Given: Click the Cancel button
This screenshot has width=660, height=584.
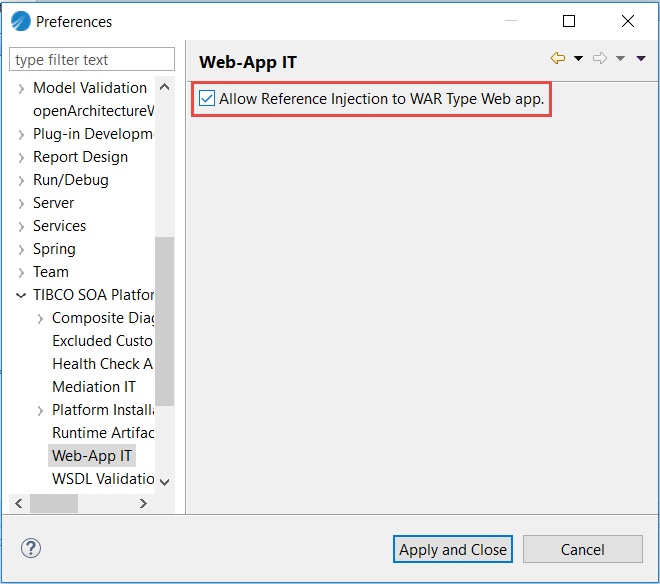Looking at the screenshot, I should 582,549.
